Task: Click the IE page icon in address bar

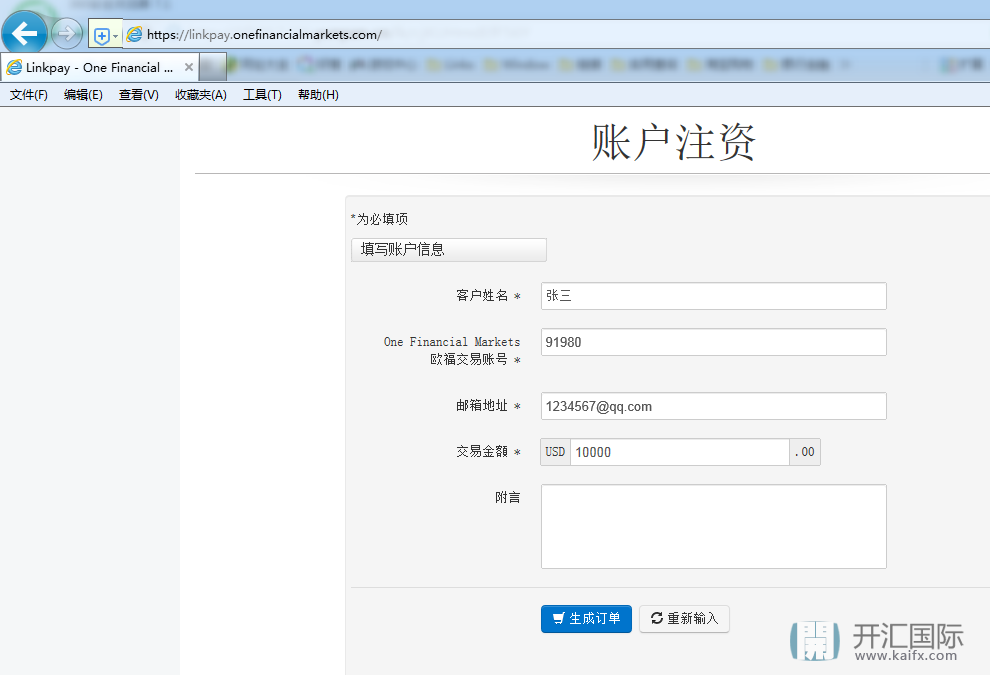Action: pyautogui.click(x=134, y=34)
